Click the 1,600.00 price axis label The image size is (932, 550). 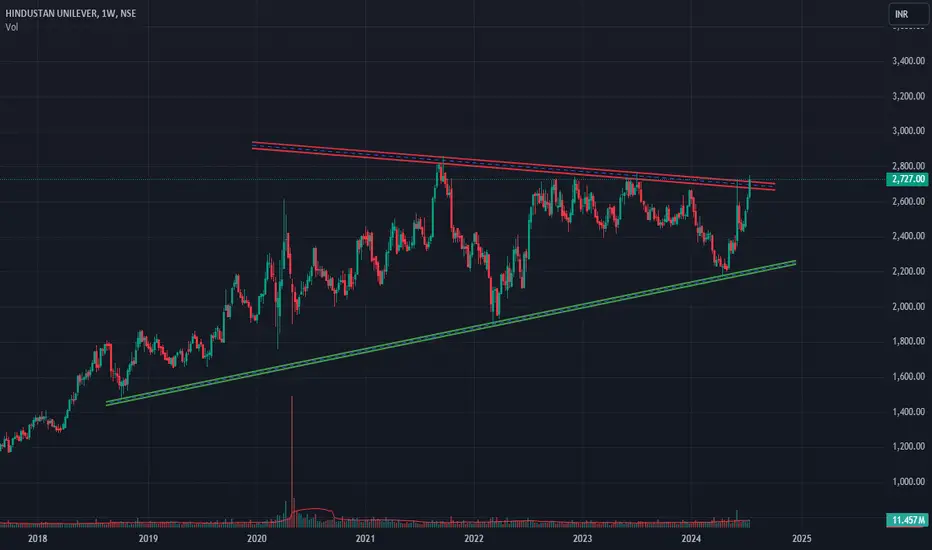point(908,376)
